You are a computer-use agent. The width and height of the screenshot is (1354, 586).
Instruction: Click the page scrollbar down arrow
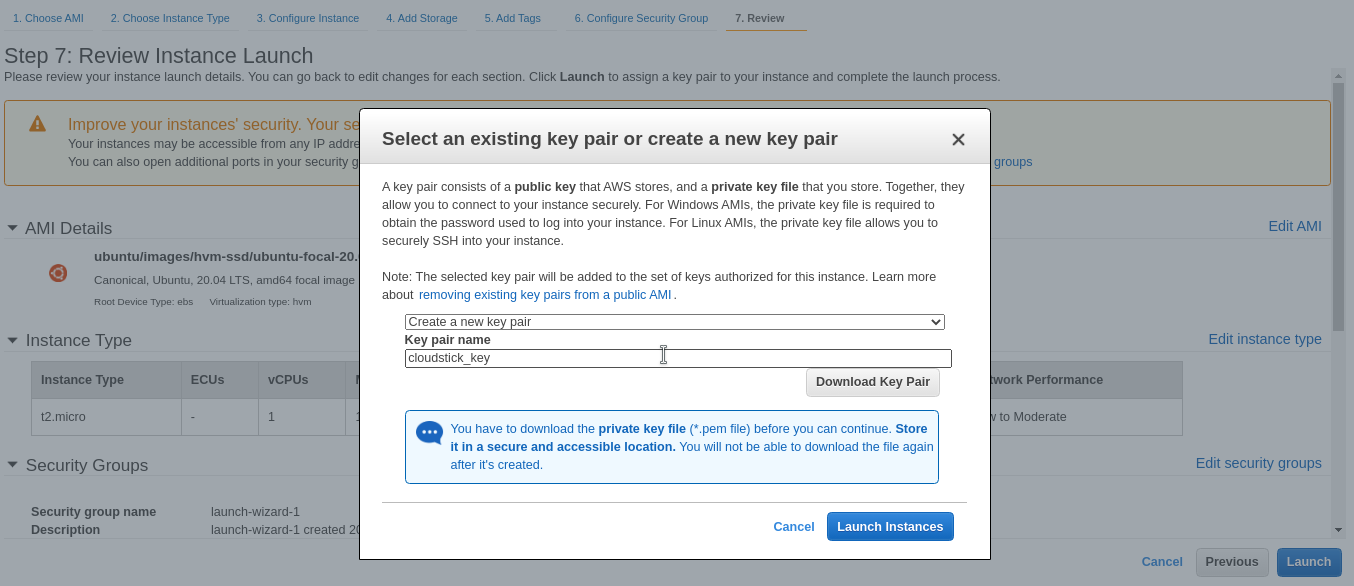pos(1338,529)
